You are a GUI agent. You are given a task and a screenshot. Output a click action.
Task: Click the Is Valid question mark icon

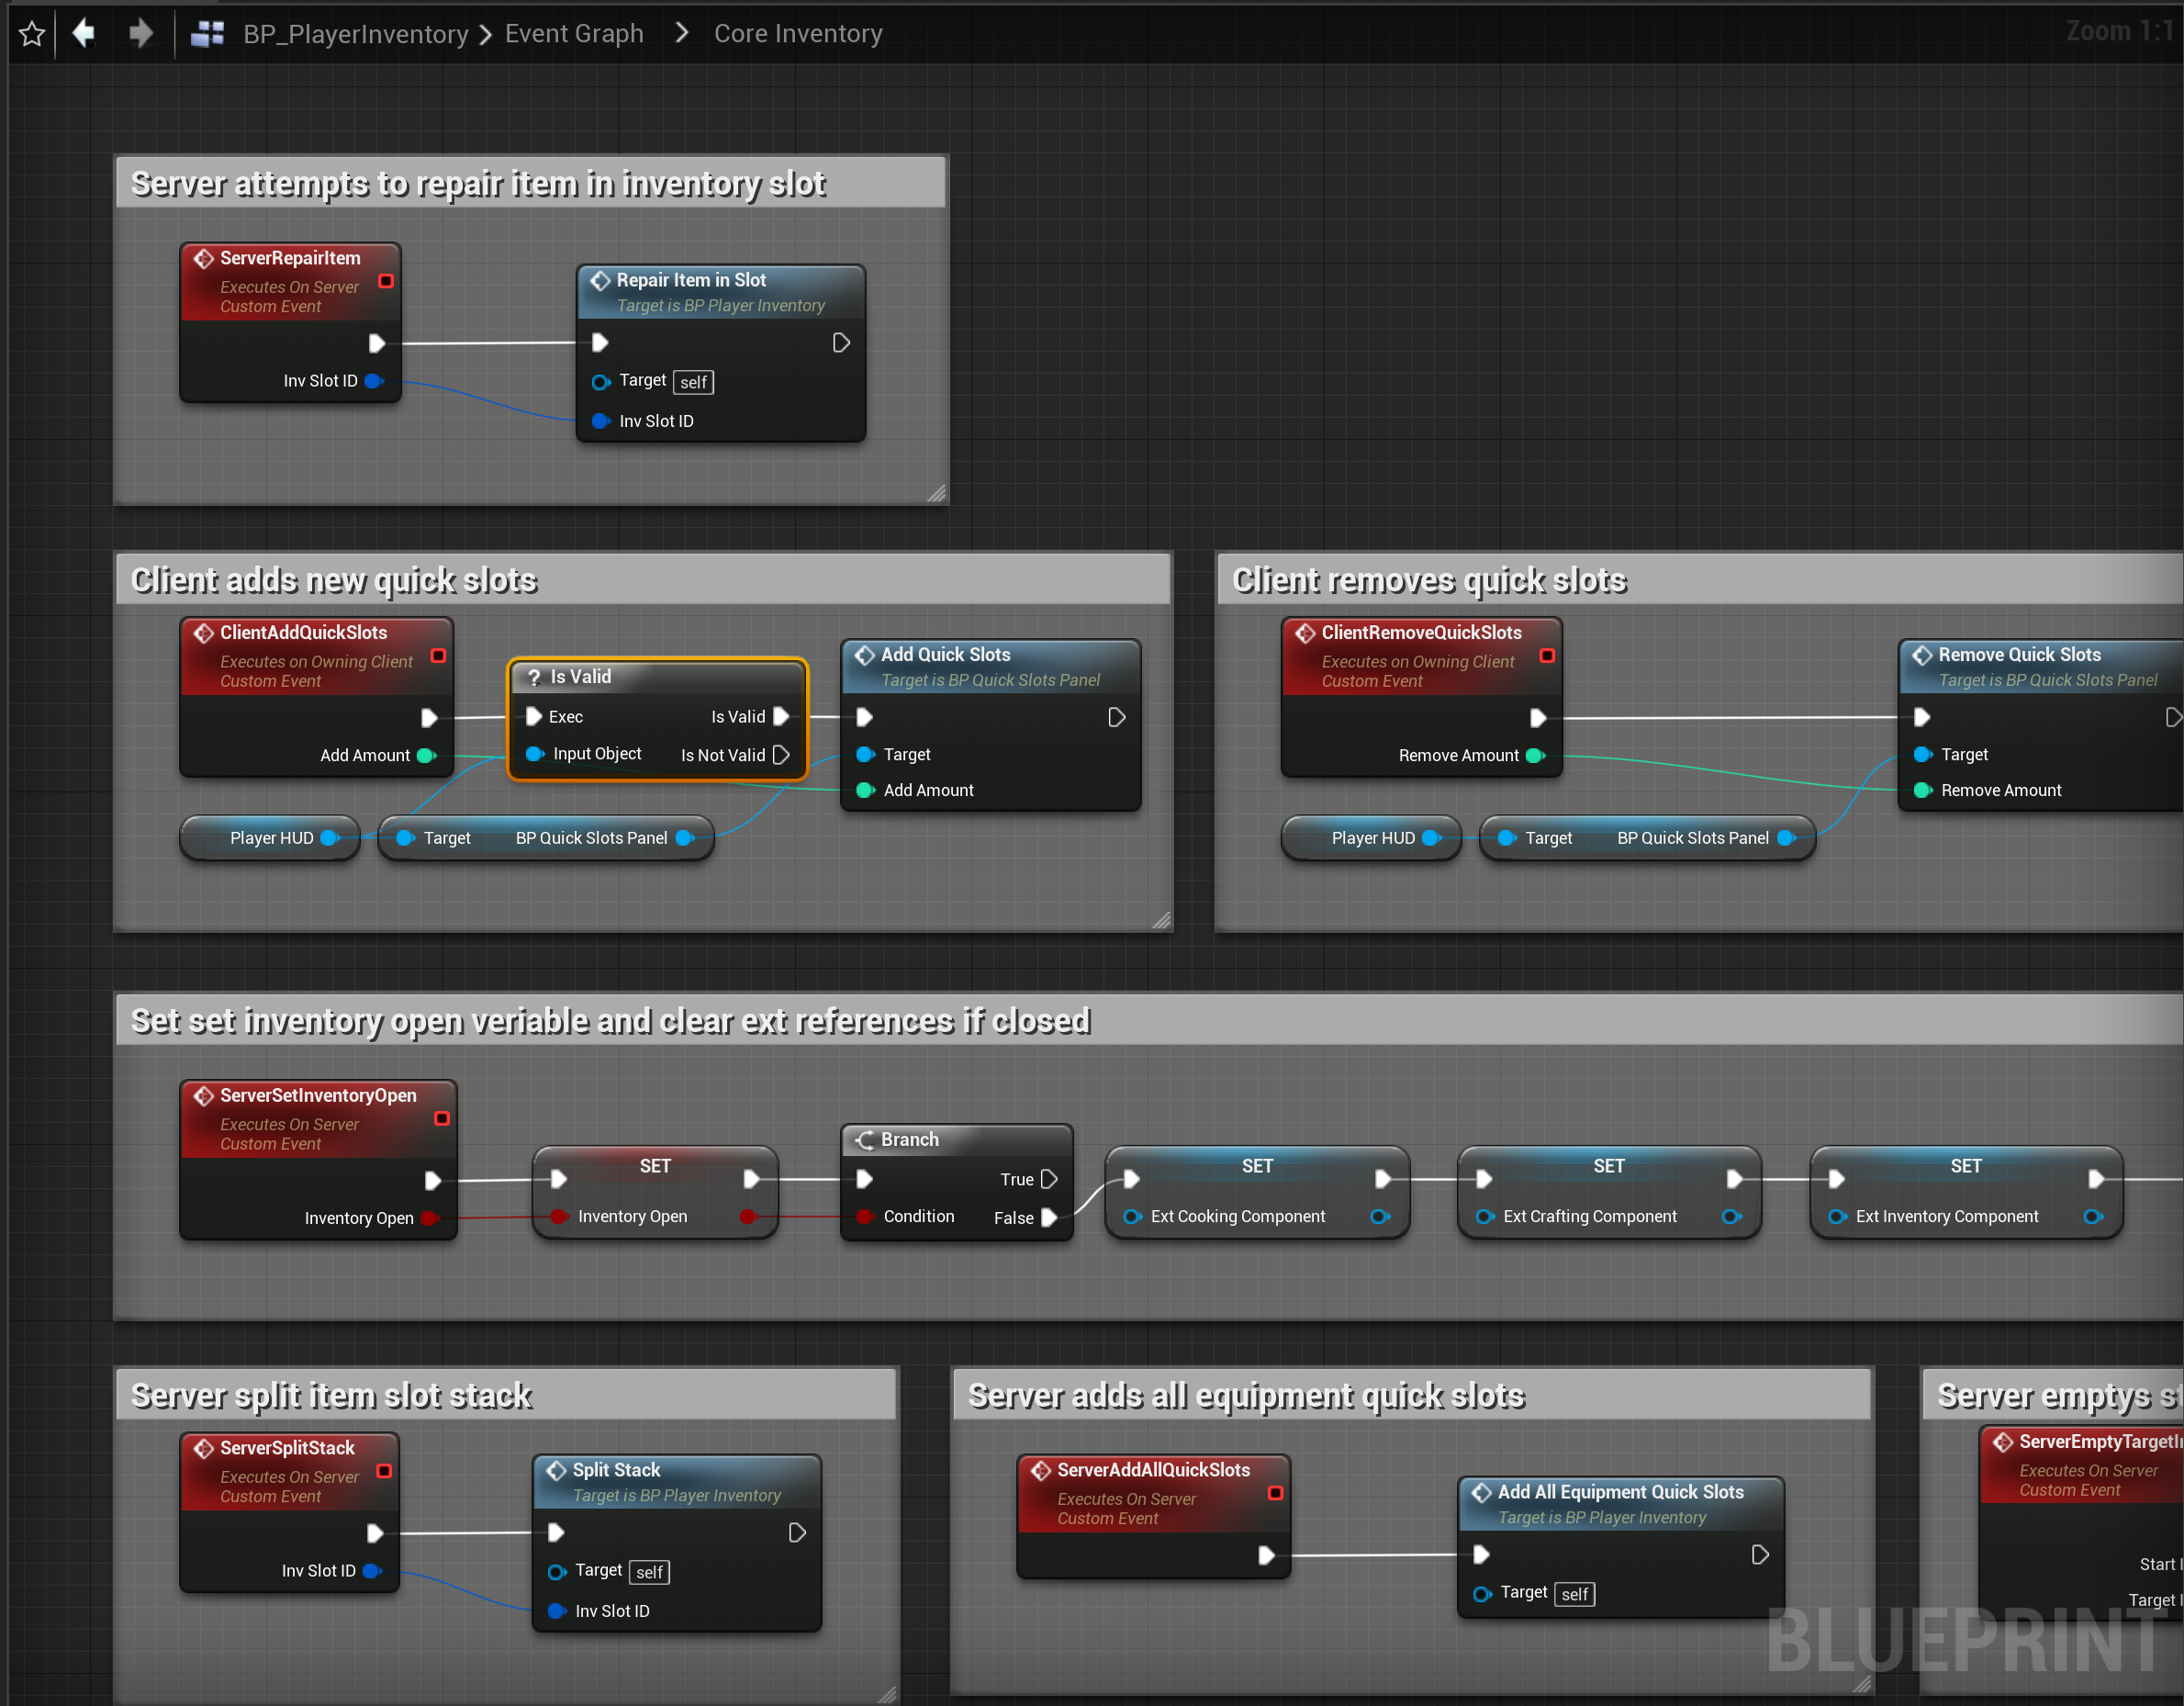[534, 677]
